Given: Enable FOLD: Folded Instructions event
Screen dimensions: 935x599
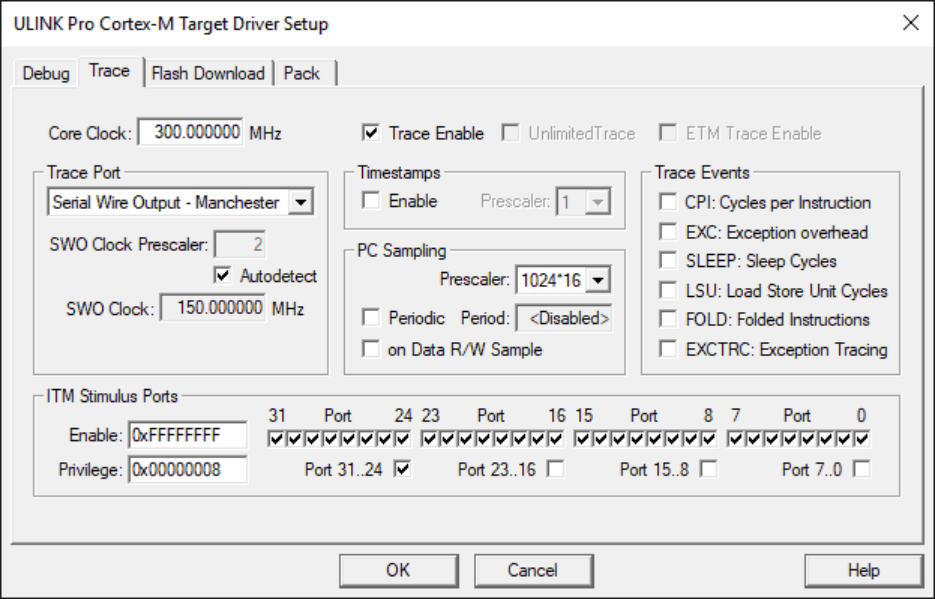Looking at the screenshot, I should (668, 319).
